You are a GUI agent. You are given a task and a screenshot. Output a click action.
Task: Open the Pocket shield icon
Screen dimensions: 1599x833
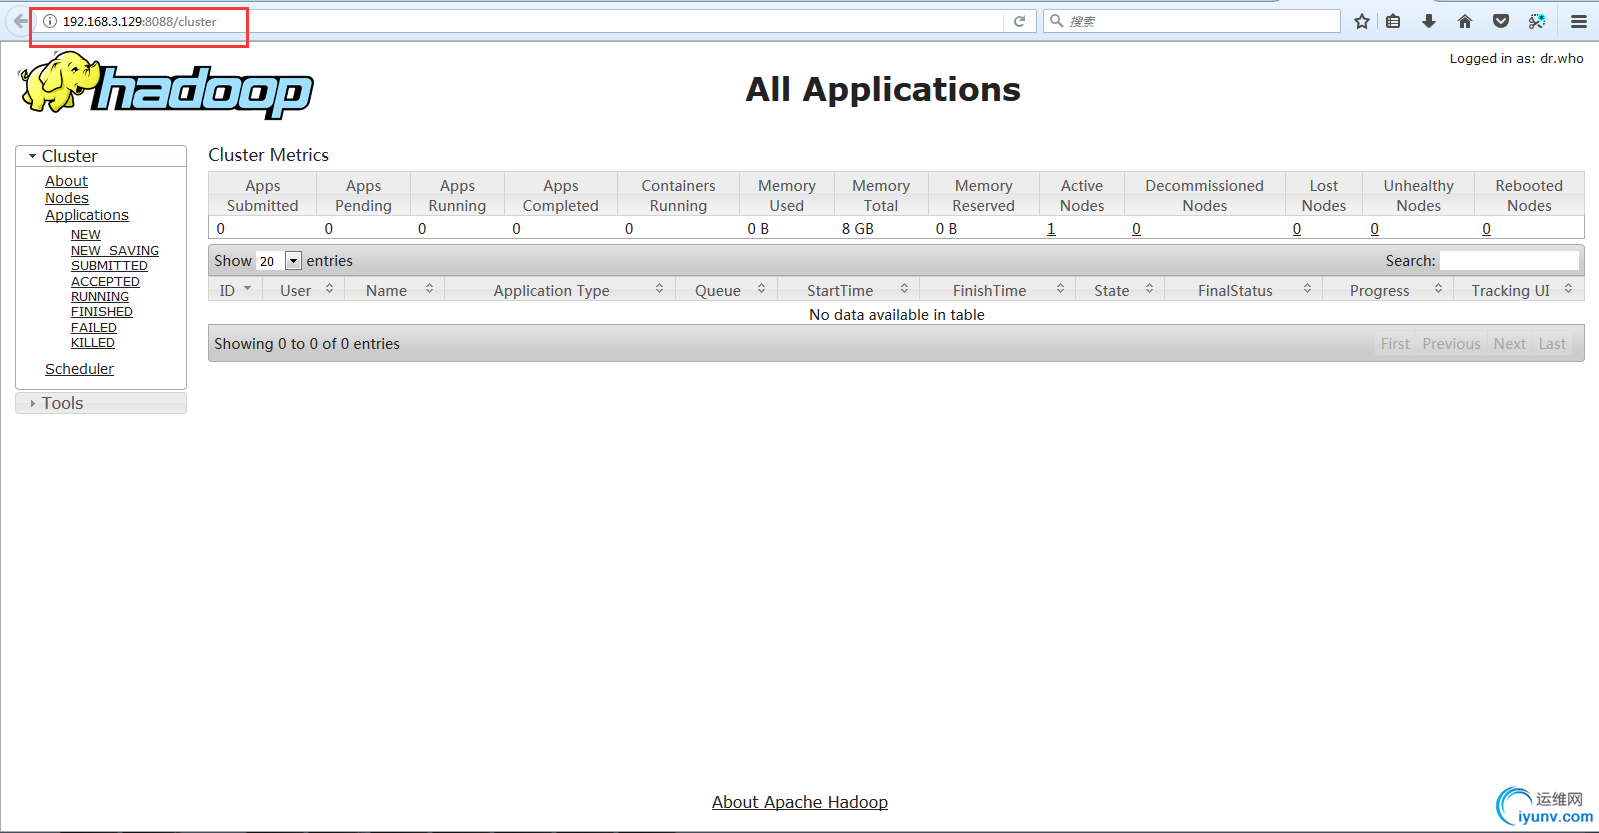(x=1501, y=21)
